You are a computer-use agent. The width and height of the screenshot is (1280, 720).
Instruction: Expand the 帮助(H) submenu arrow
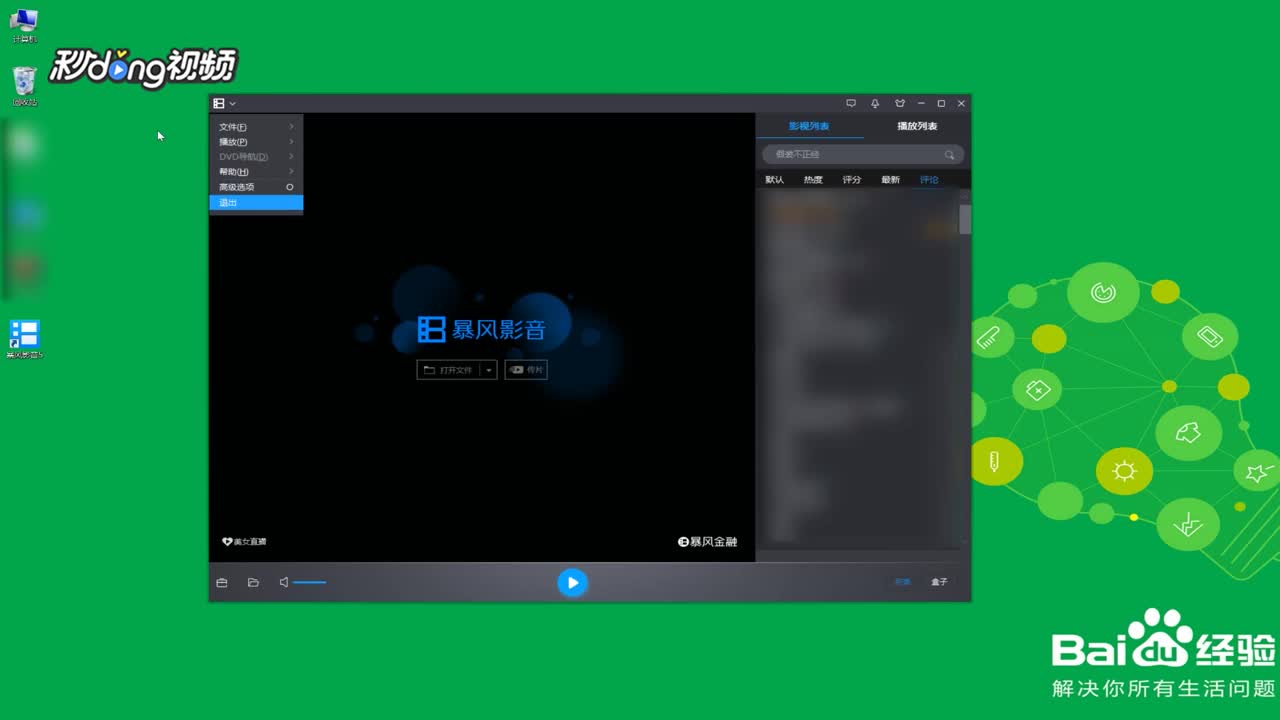tap(291, 172)
